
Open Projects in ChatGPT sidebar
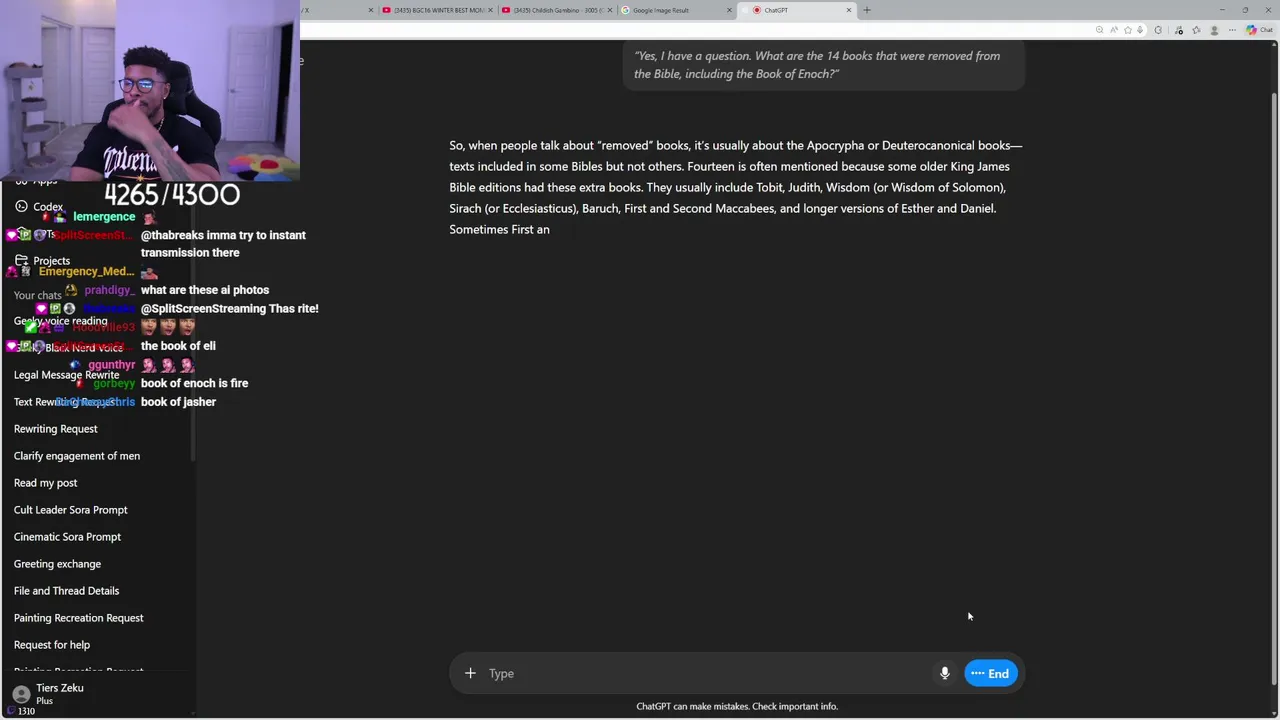(x=43, y=261)
